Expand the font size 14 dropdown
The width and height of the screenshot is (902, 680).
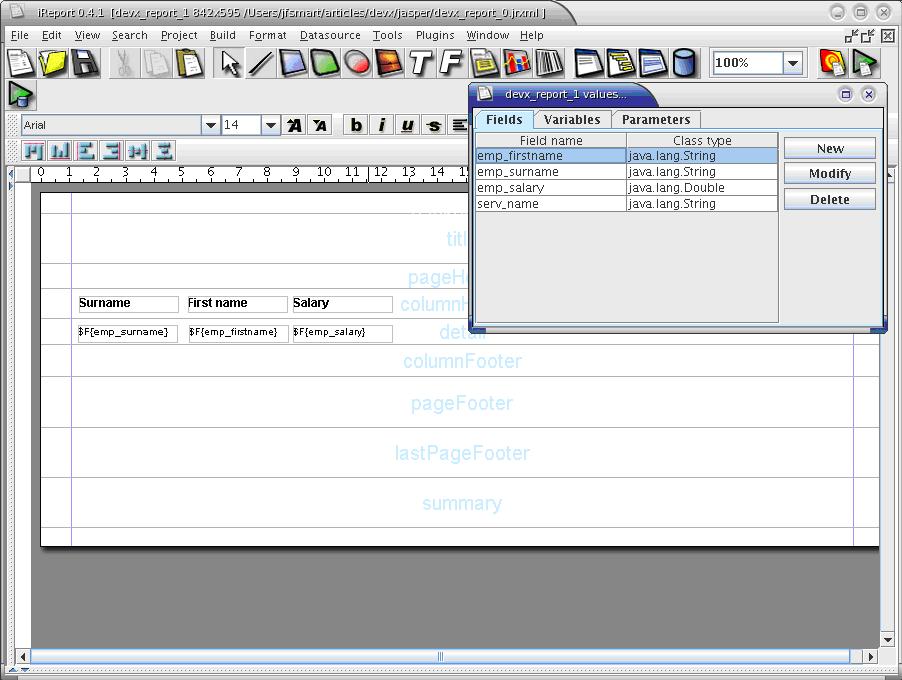pyautogui.click(x=270, y=125)
